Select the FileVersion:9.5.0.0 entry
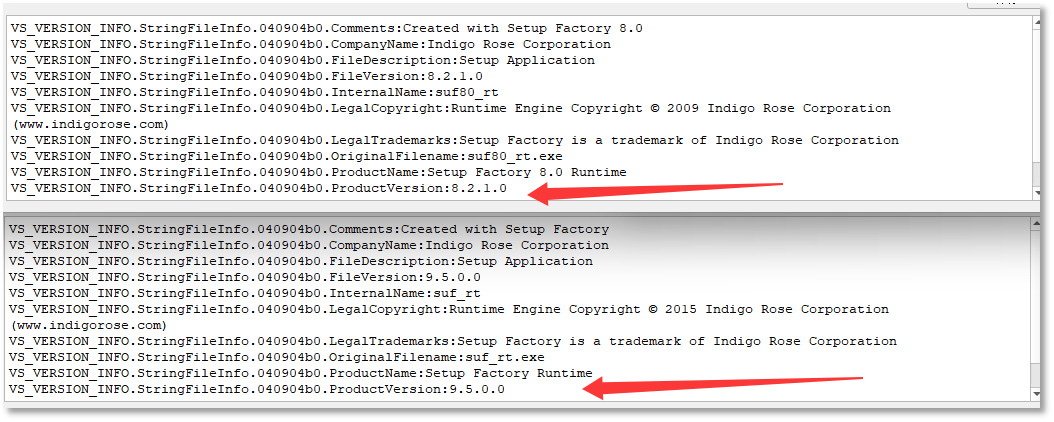 click(245, 277)
